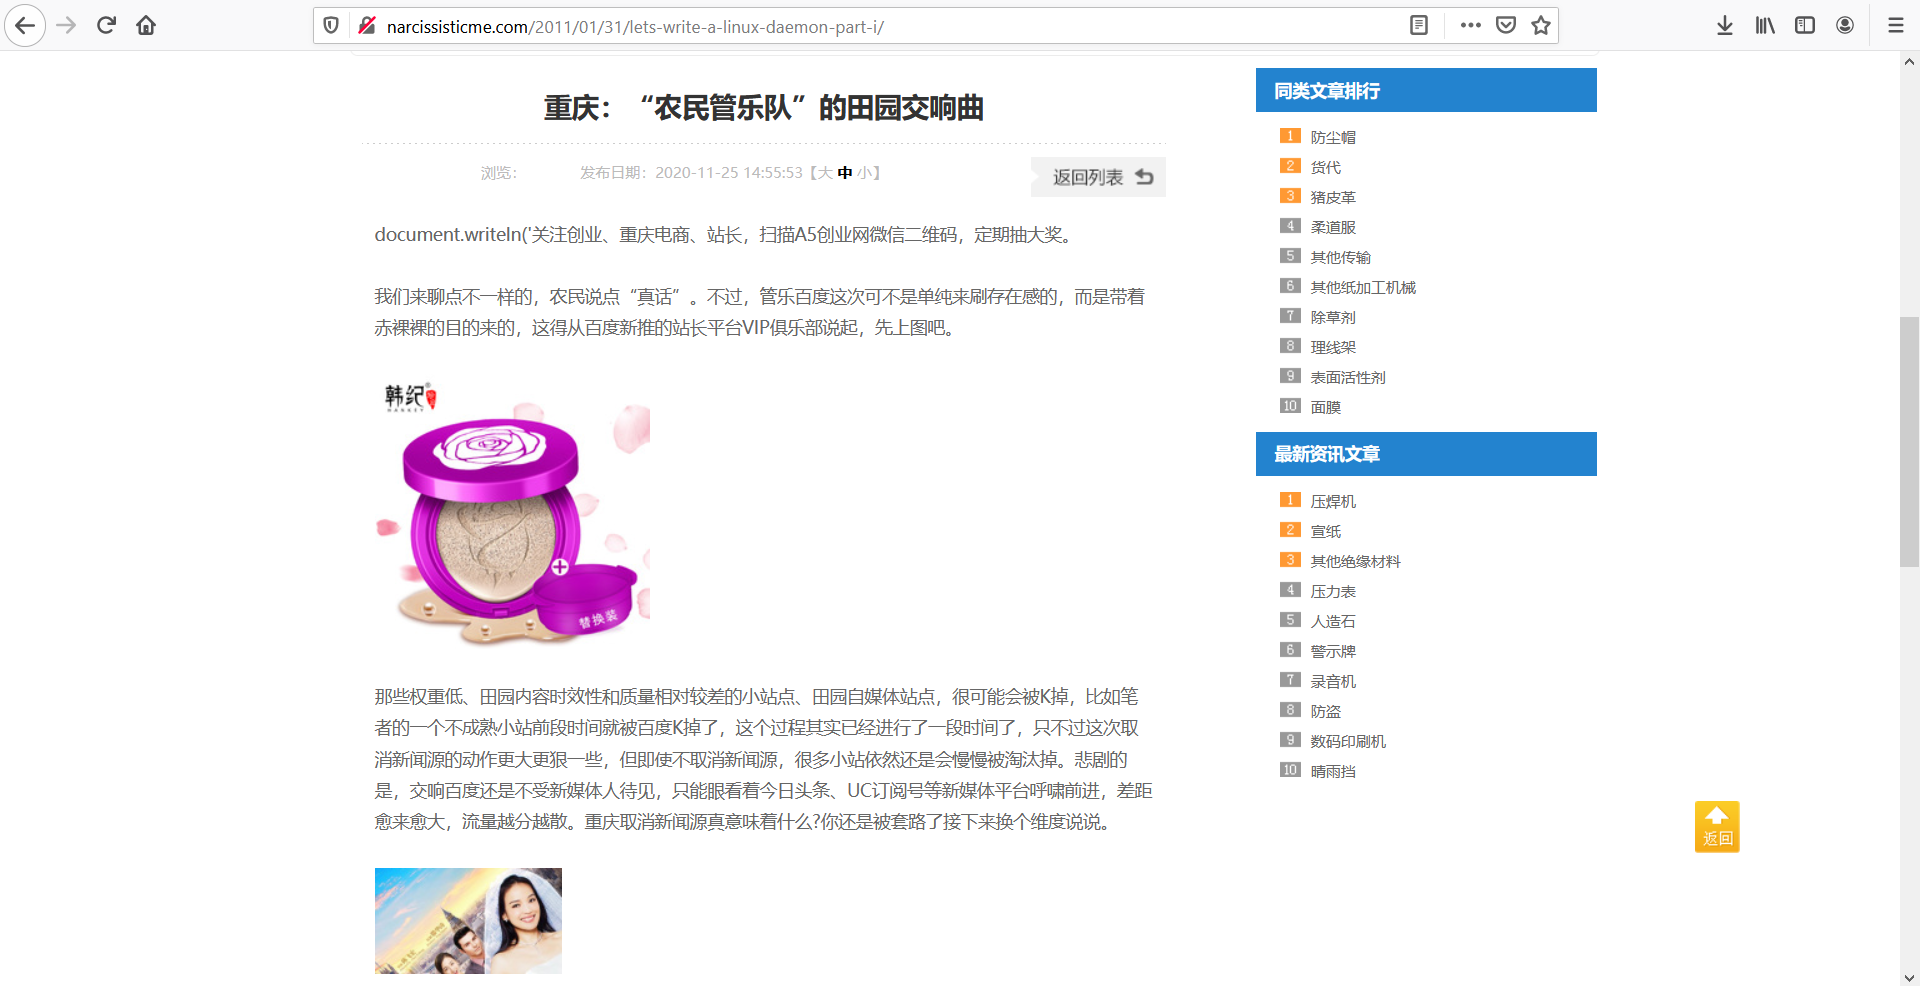1920x986 pixels.
Task: Open the 警示牌 link
Action: pos(1333,651)
